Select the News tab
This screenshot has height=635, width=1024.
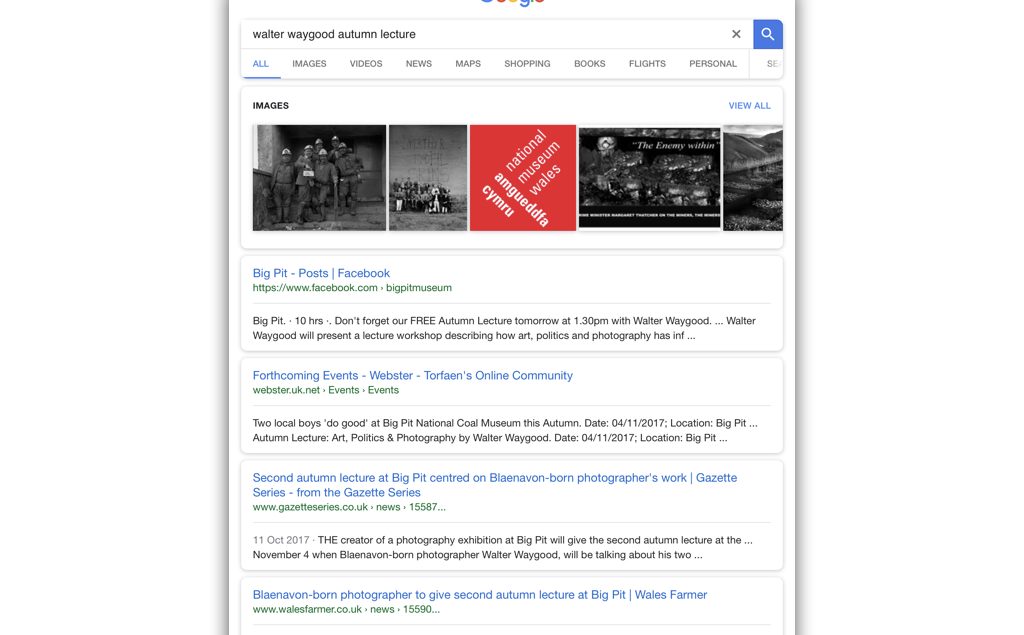tap(419, 64)
